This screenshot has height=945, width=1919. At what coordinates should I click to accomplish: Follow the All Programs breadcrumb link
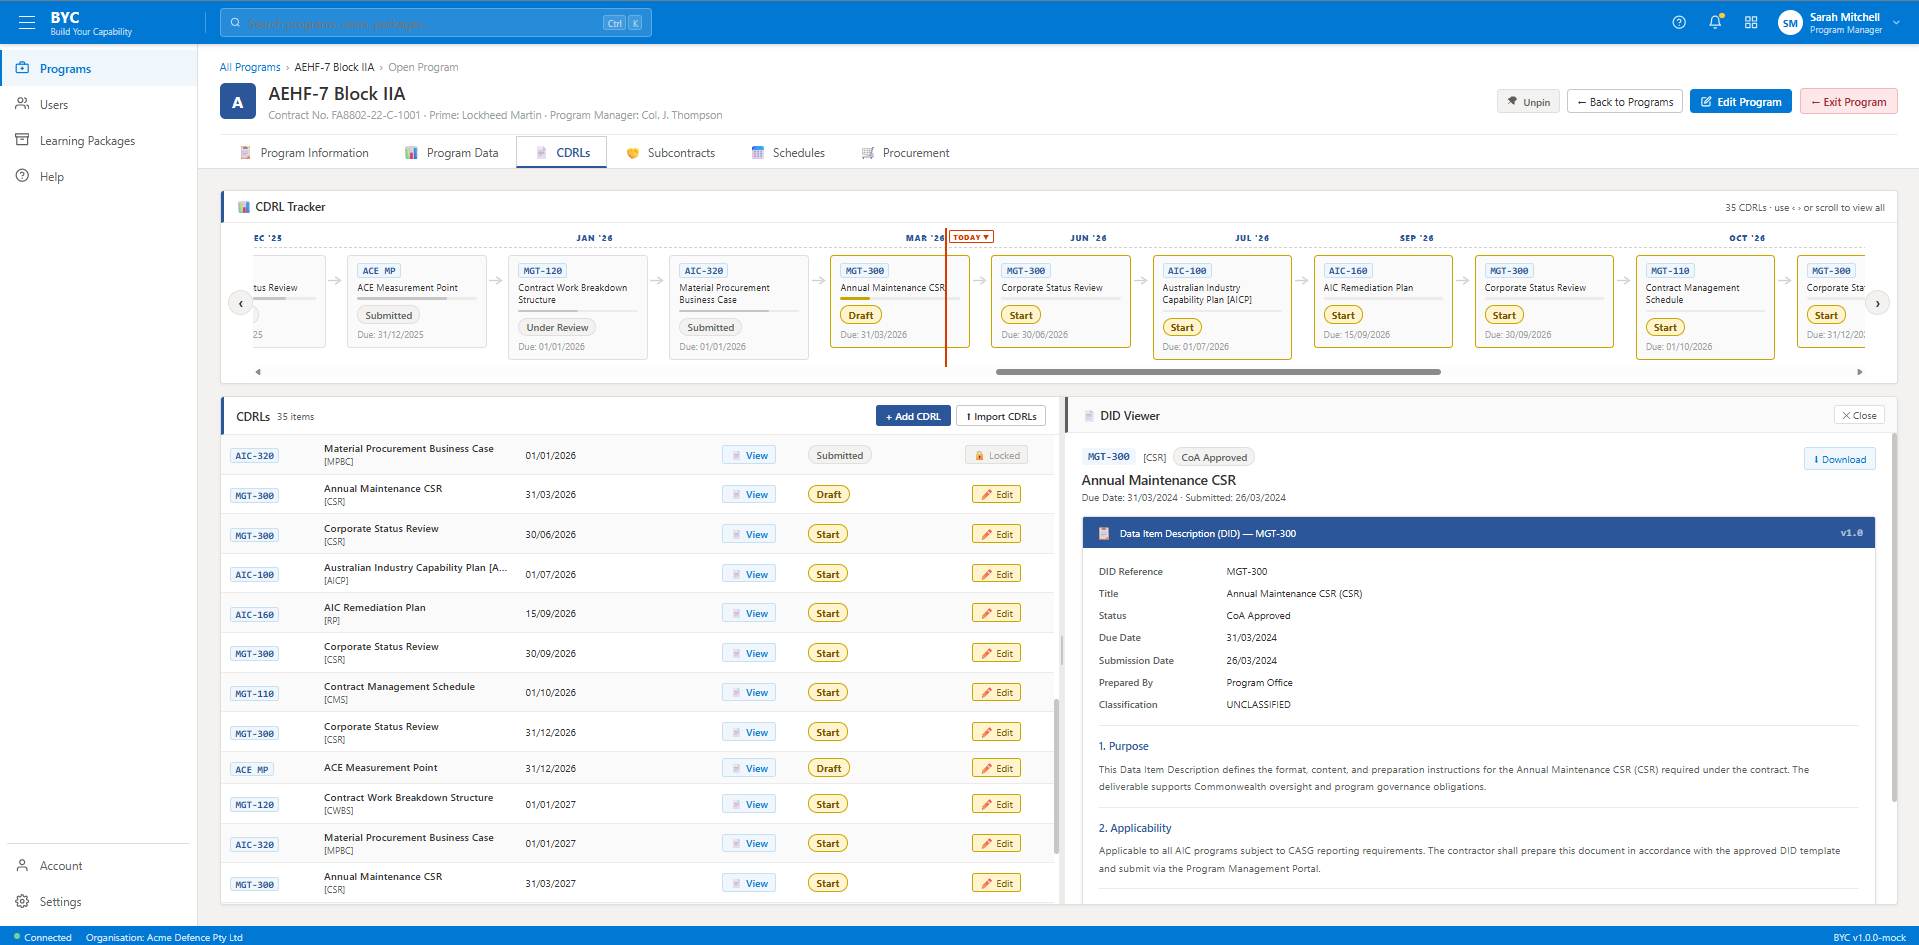[250, 67]
